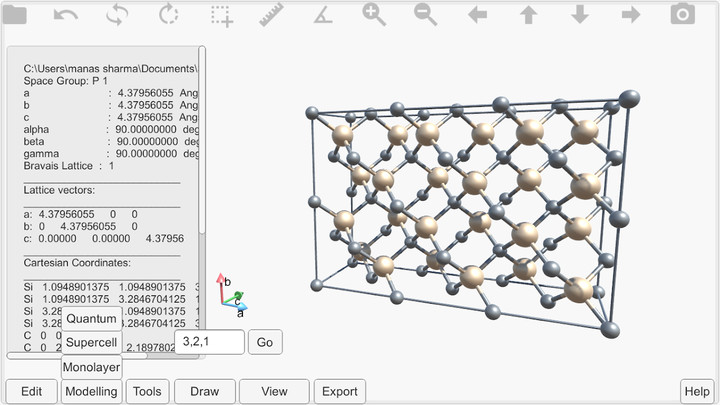Click the two-arrow circular refresh icon
The width and height of the screenshot is (720, 405).
[x=117, y=15]
